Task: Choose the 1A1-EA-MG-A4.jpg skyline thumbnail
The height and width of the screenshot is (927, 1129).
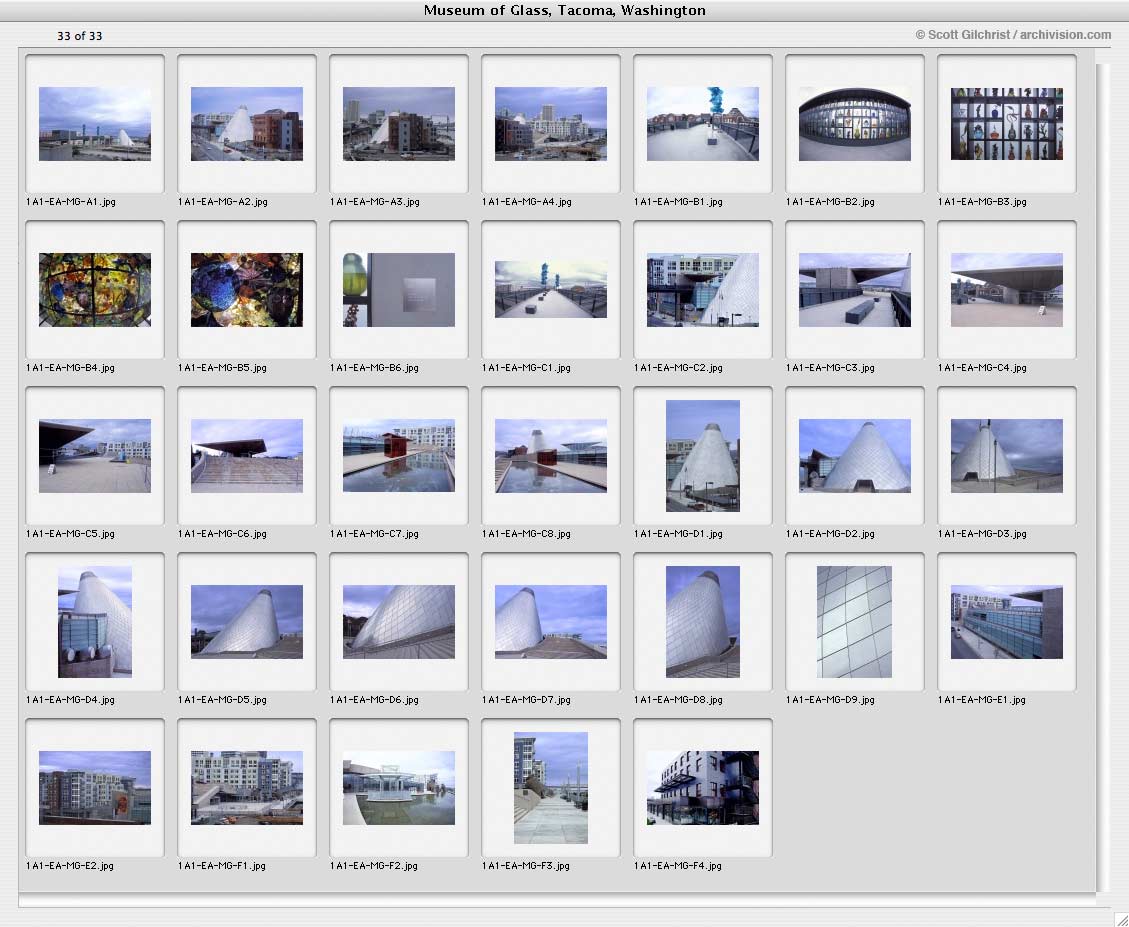Action: (551, 124)
